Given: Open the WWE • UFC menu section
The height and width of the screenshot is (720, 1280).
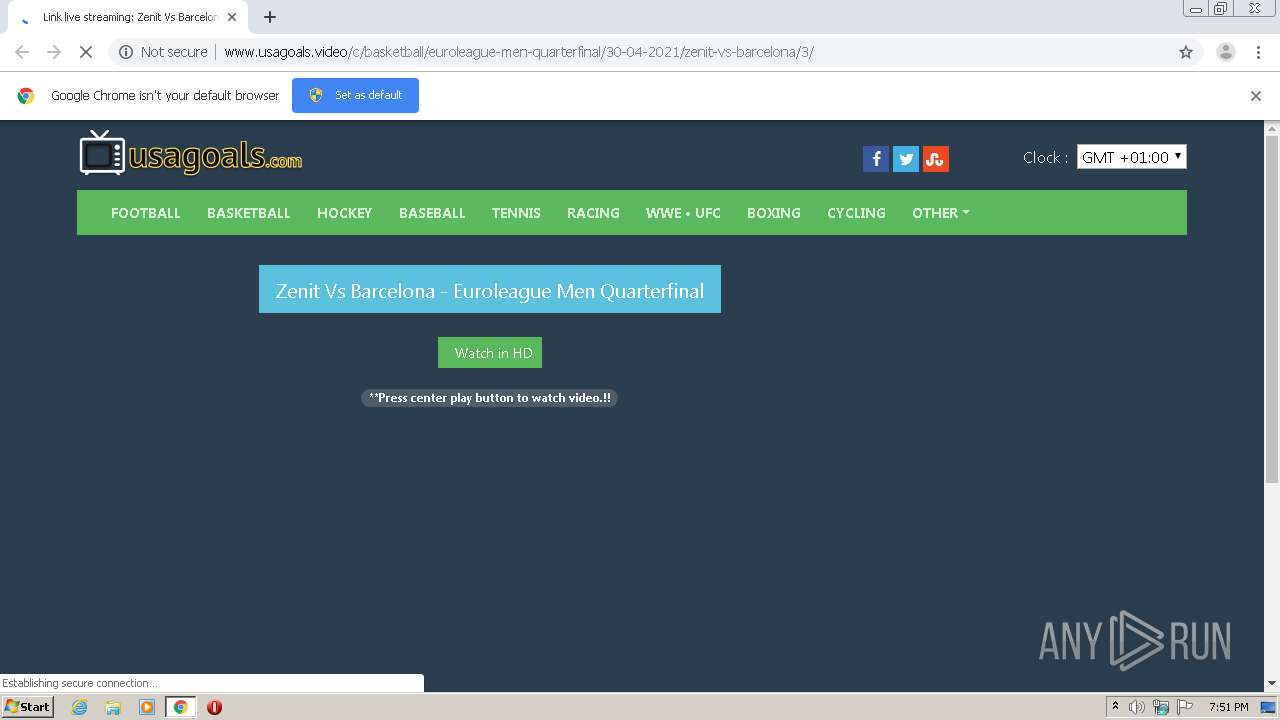Looking at the screenshot, I should click(683, 213).
